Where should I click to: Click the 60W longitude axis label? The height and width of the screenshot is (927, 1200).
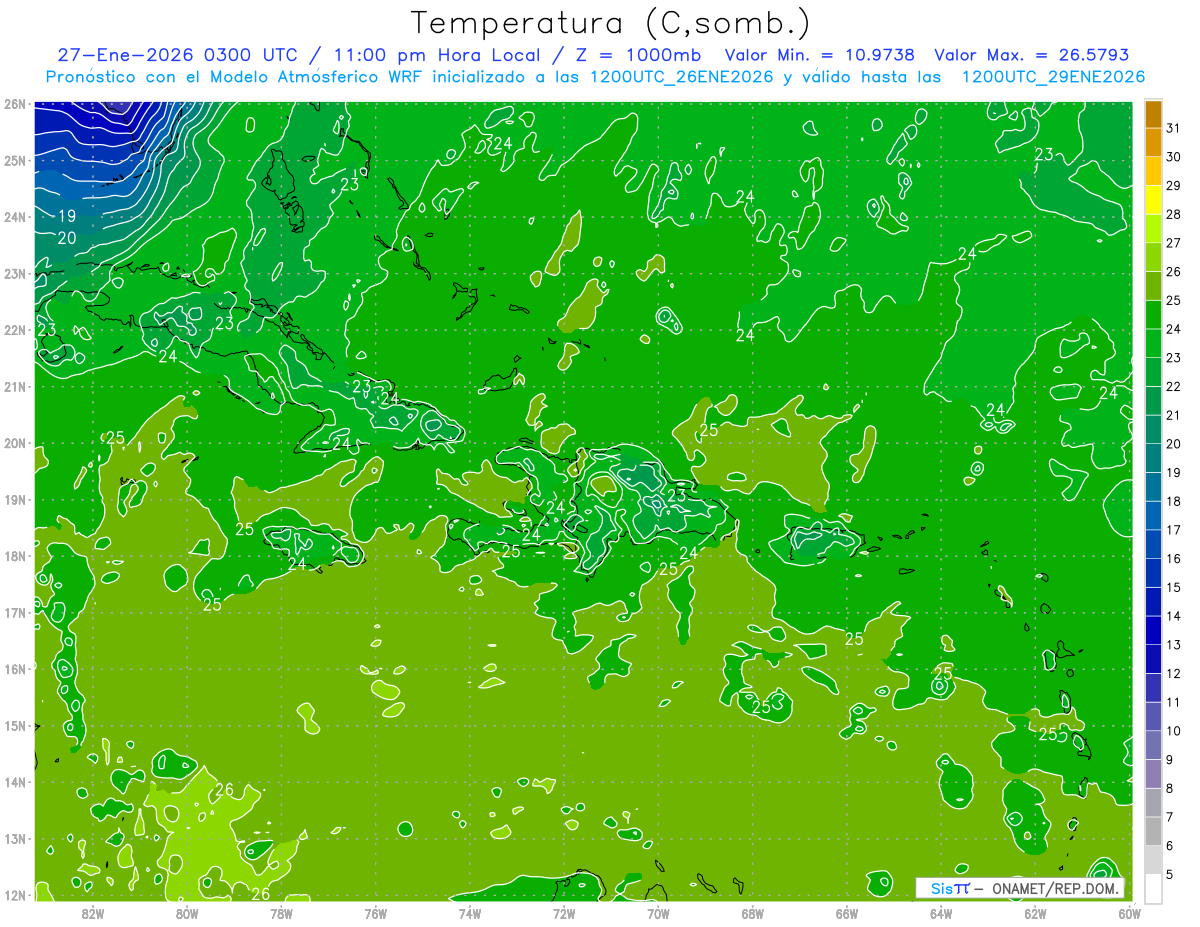point(1129,912)
